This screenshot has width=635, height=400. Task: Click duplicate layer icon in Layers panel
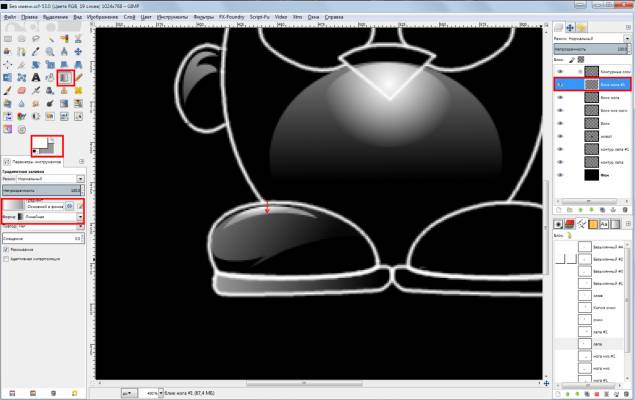602,210
